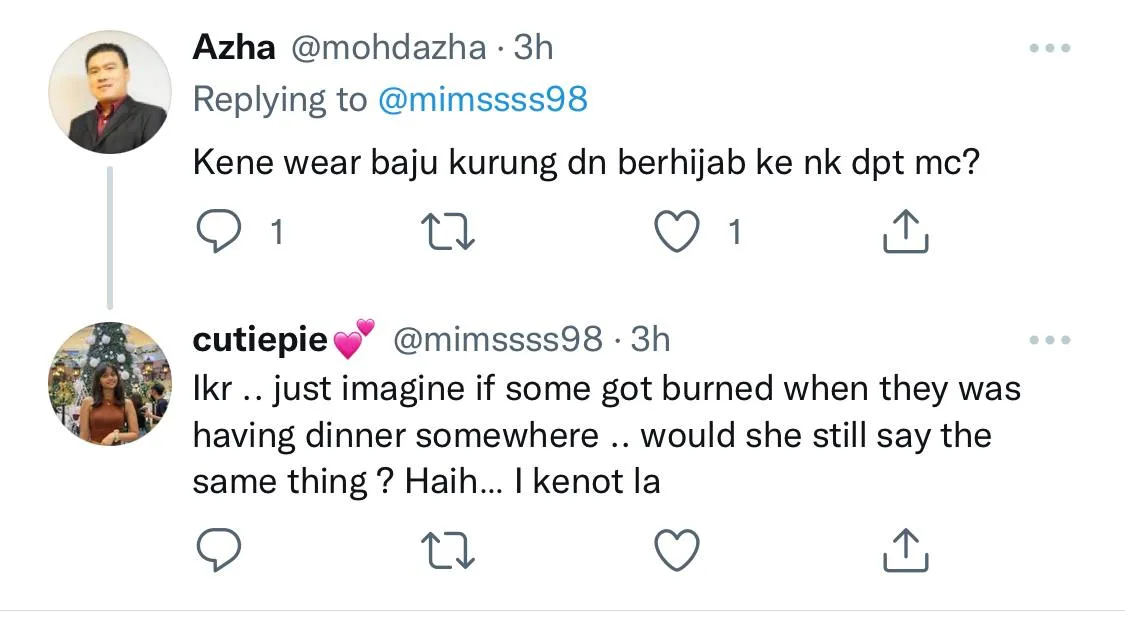Screen dimensions: 1125x620
Task: Share cutiepie's tweet
Action: [907, 548]
